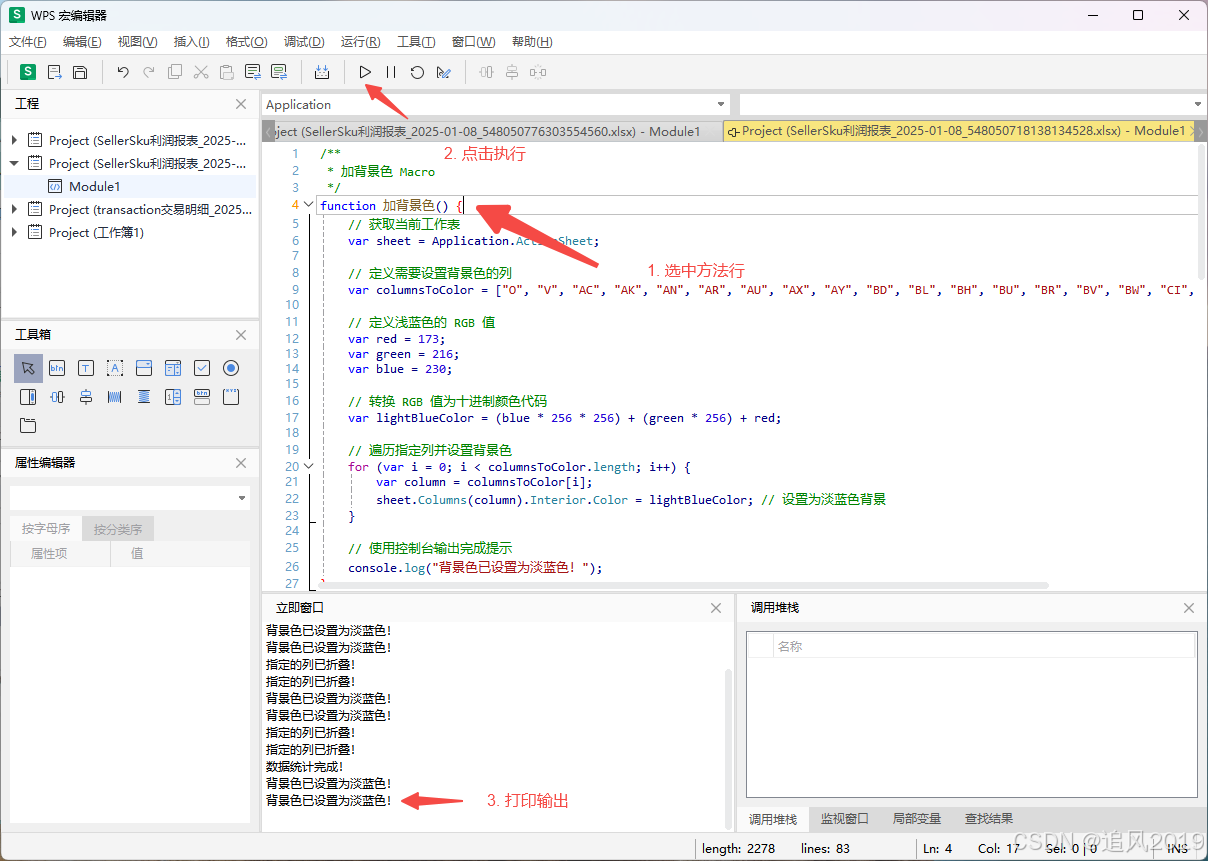Pause macro execution in the toolbar
Image resolution: width=1208 pixels, height=861 pixels.
391,72
